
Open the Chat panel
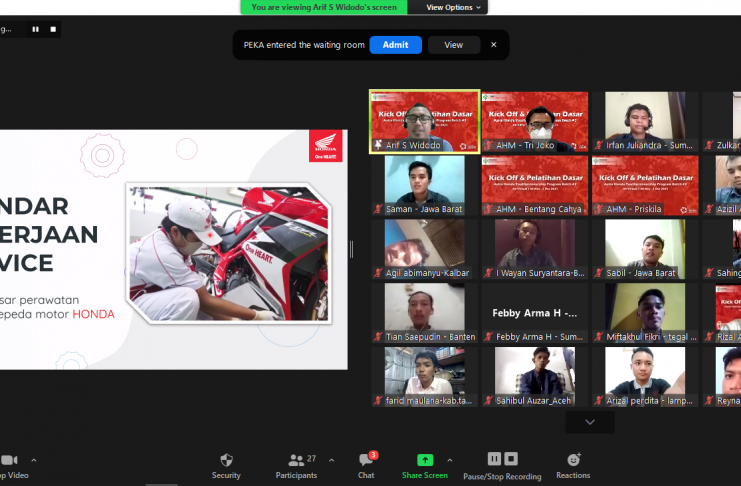[x=366, y=460]
